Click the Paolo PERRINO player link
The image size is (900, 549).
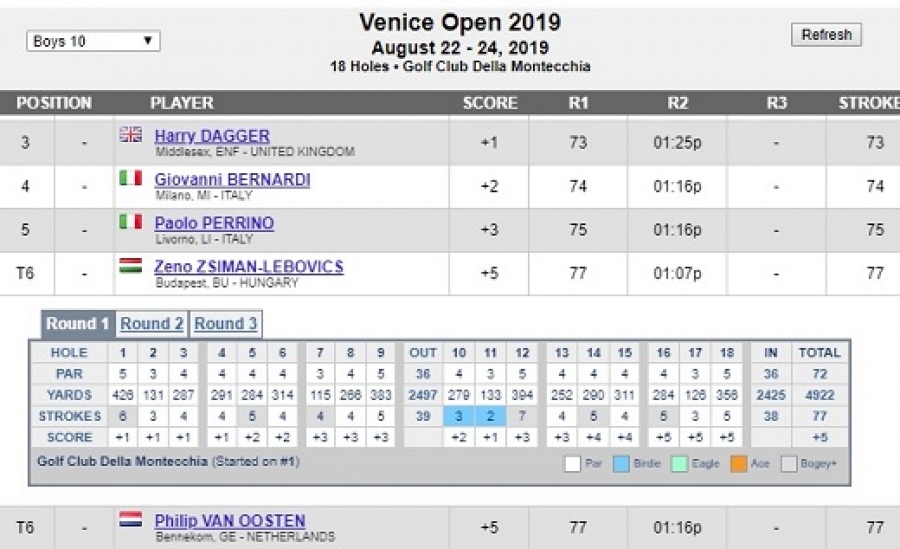click(214, 223)
